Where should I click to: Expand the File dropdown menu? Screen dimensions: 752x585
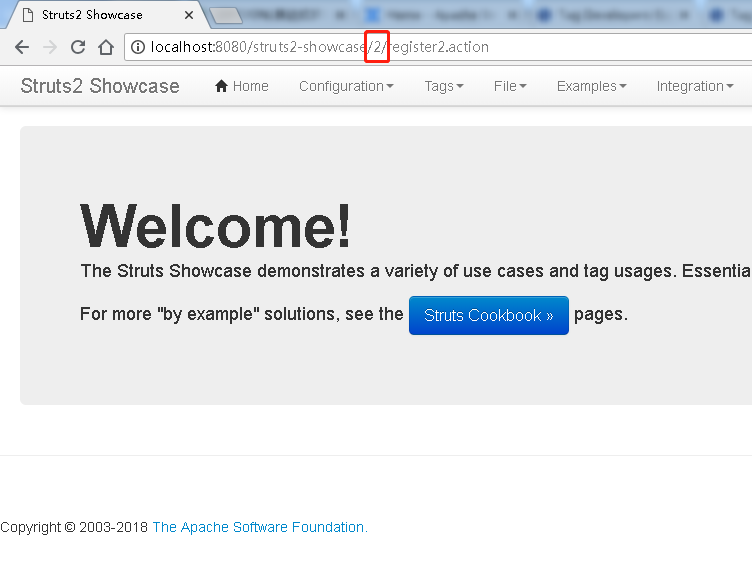coord(510,86)
